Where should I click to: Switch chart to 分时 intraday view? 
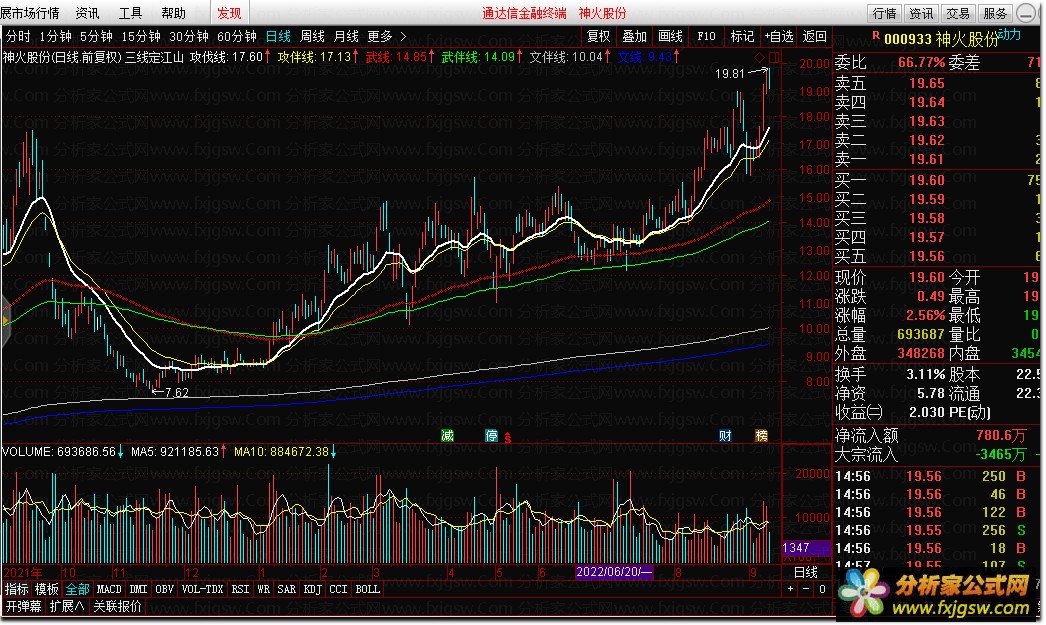point(18,36)
